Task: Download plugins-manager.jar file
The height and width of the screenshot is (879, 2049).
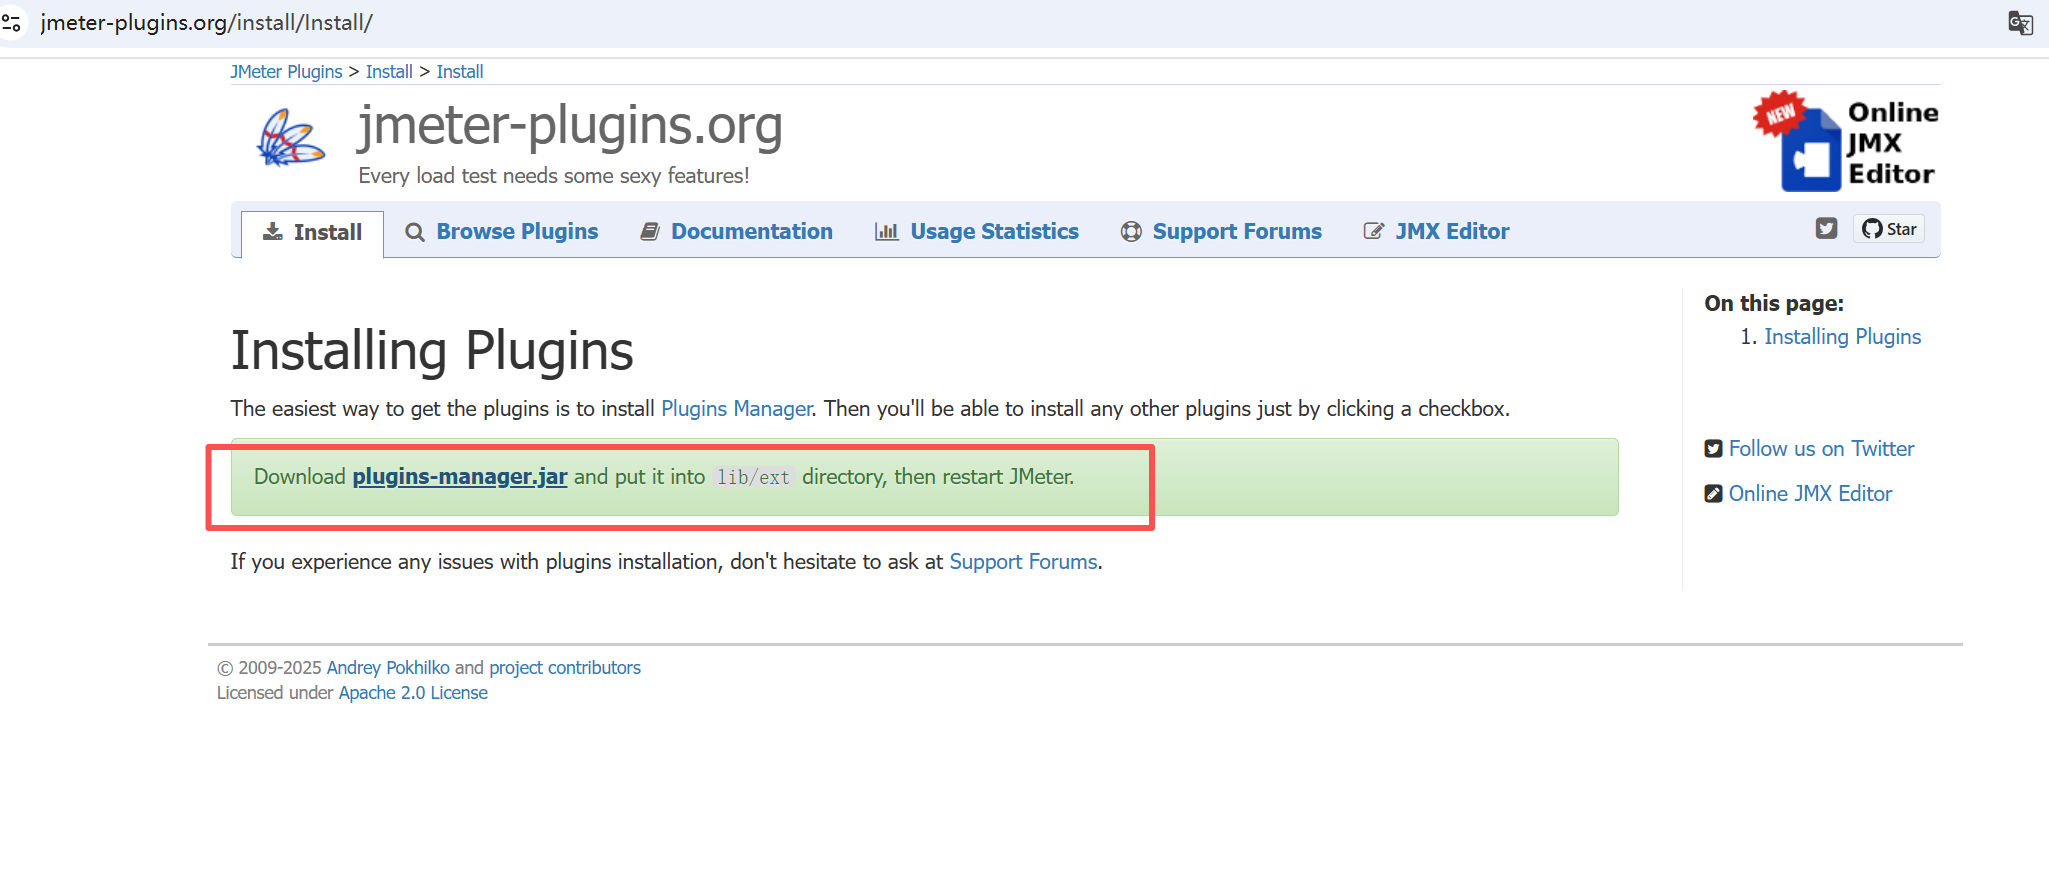Action: (x=460, y=477)
